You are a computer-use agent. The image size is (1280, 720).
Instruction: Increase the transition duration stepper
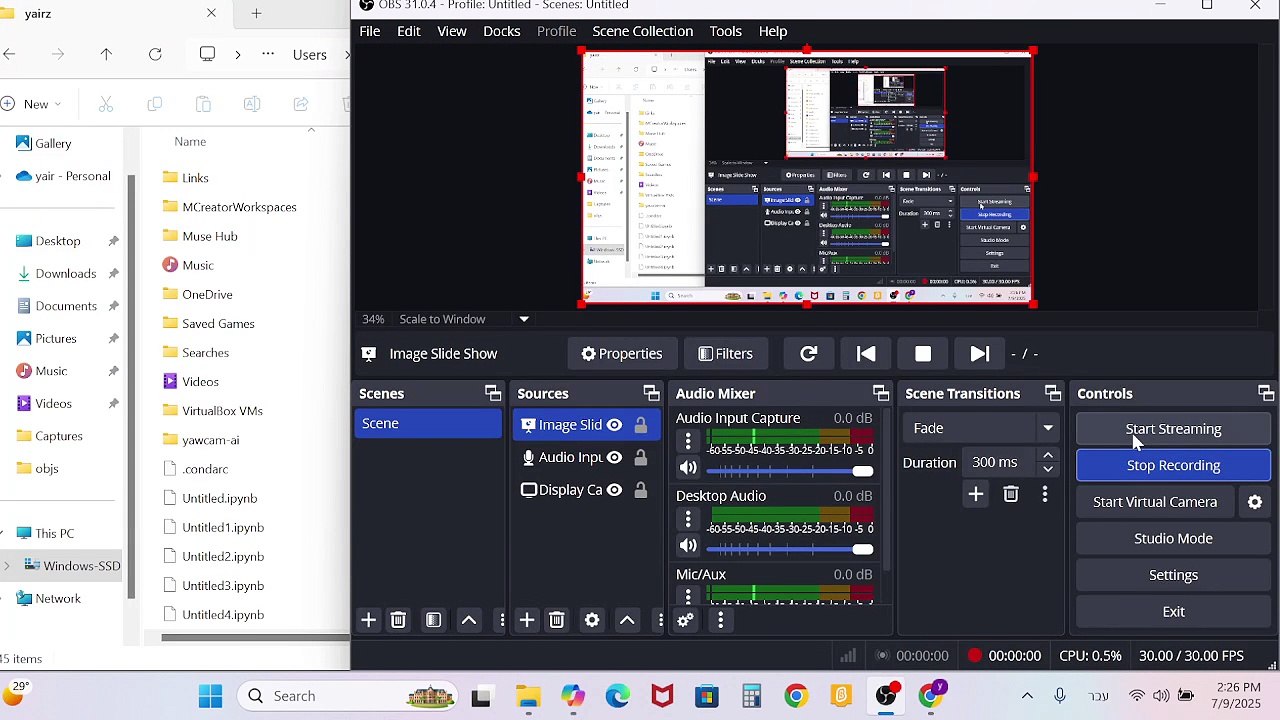pos(1048,456)
